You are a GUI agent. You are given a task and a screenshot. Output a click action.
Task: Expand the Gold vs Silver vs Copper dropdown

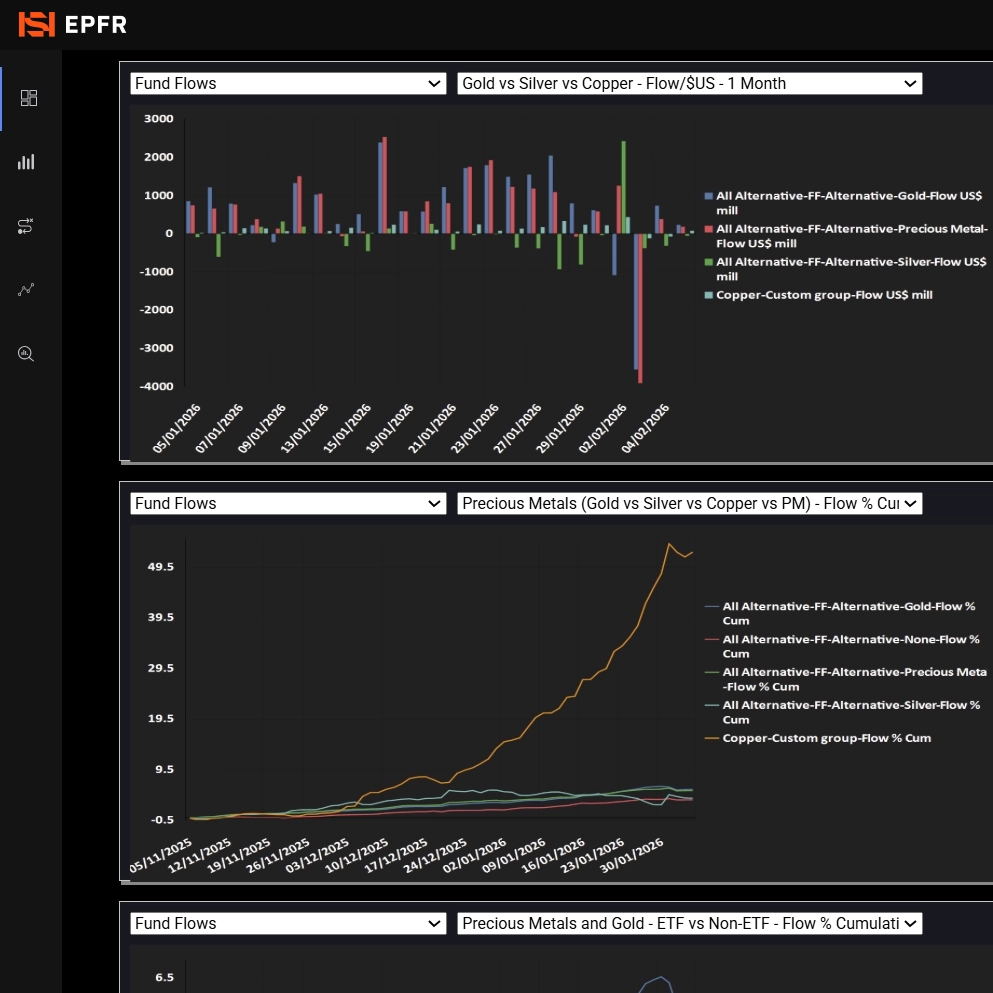(689, 84)
